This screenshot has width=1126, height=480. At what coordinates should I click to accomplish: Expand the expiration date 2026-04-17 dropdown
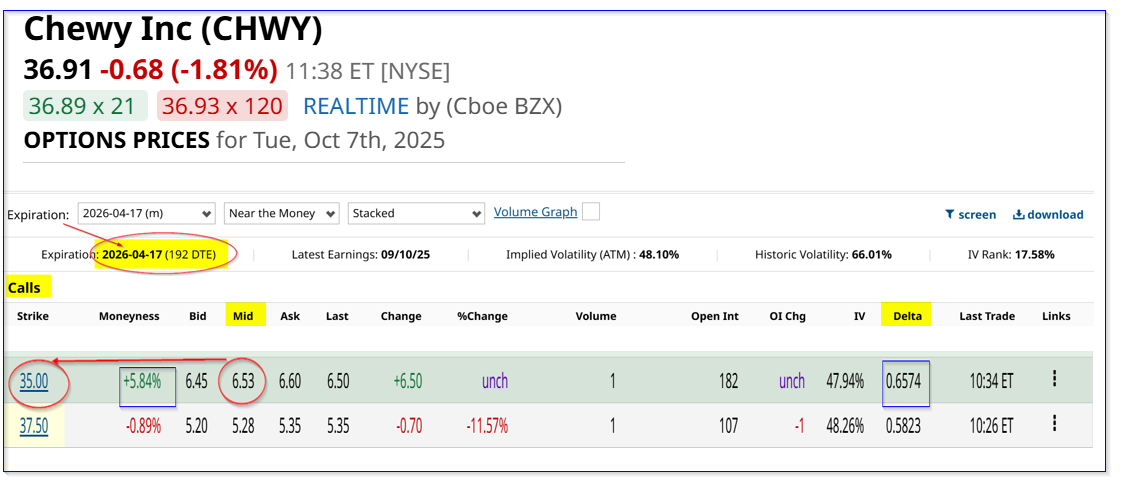click(147, 213)
